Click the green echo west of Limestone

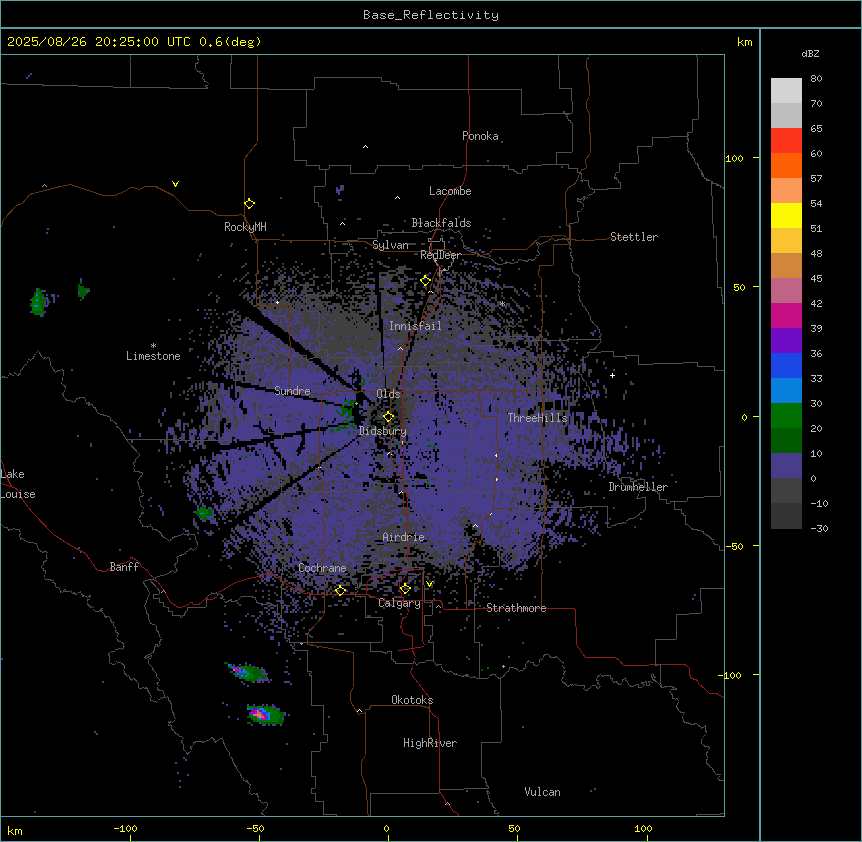(38, 302)
